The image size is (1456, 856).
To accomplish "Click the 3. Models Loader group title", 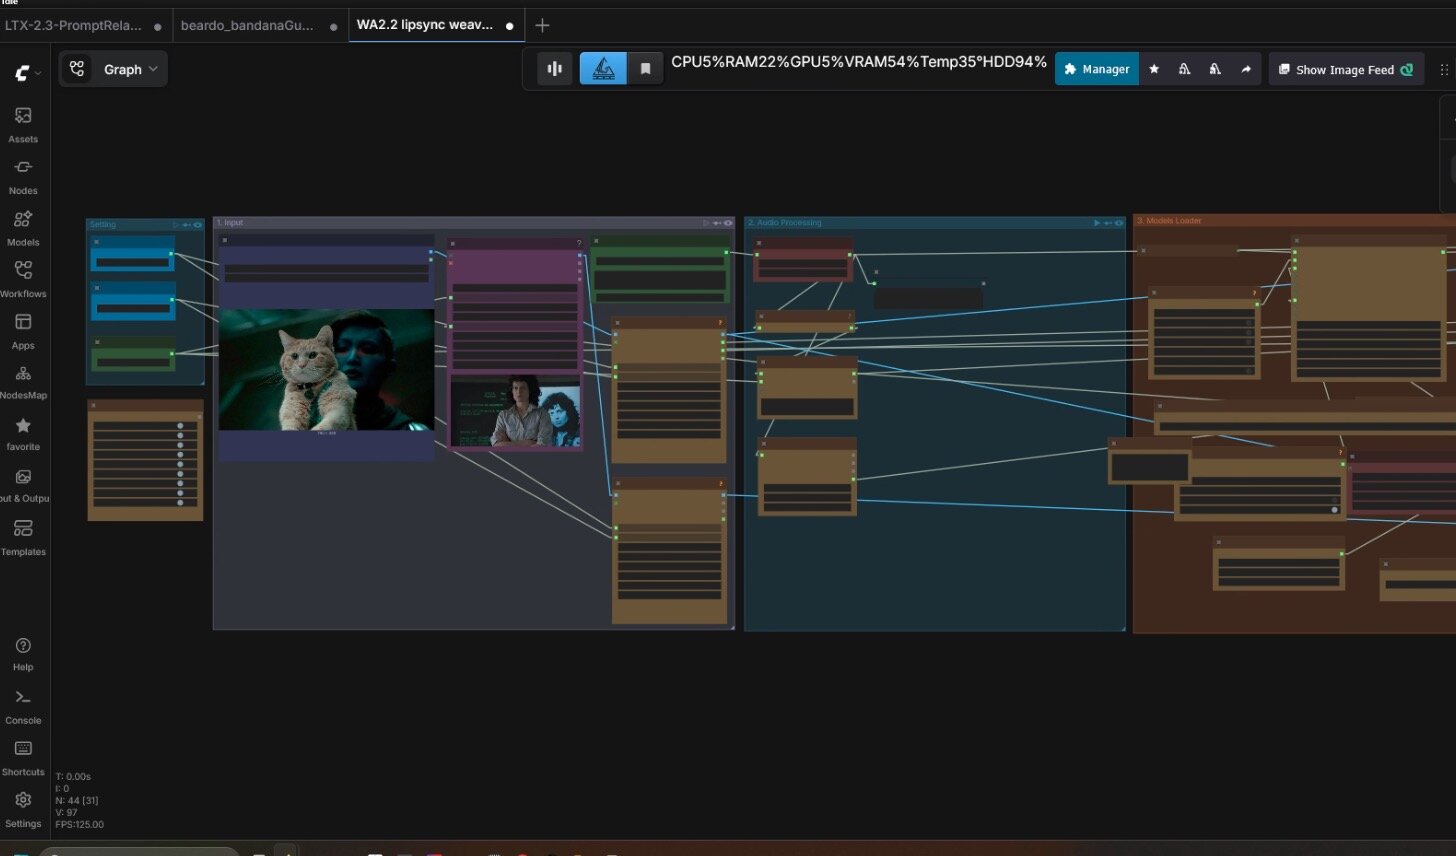I will (1169, 221).
